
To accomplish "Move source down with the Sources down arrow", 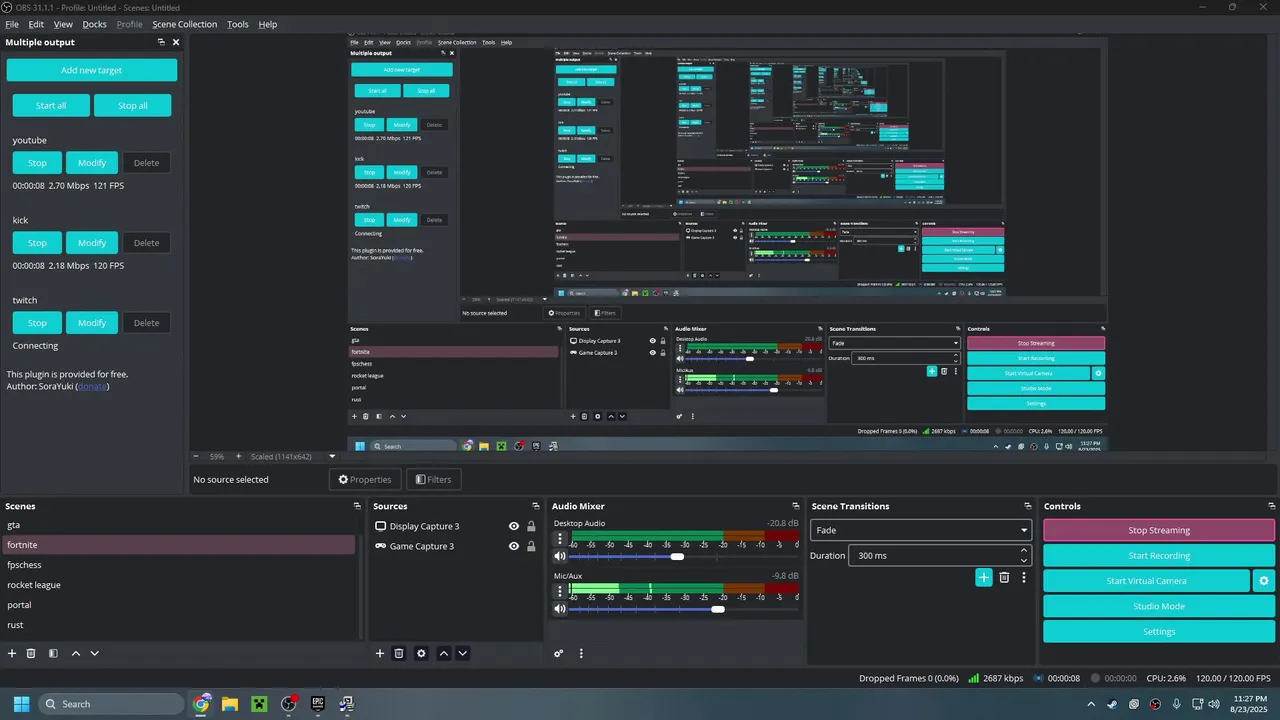I will 462,653.
